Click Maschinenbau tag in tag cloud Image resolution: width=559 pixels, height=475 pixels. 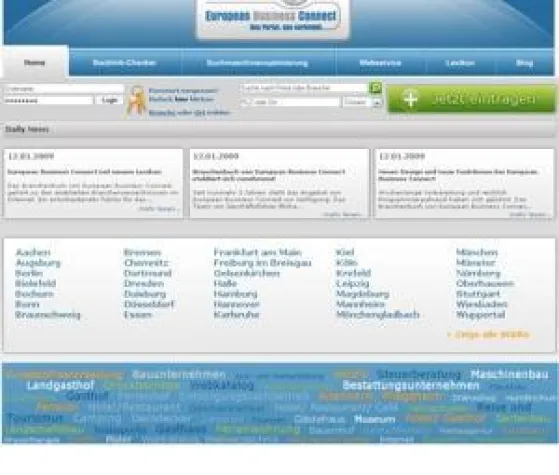[x=509, y=374]
